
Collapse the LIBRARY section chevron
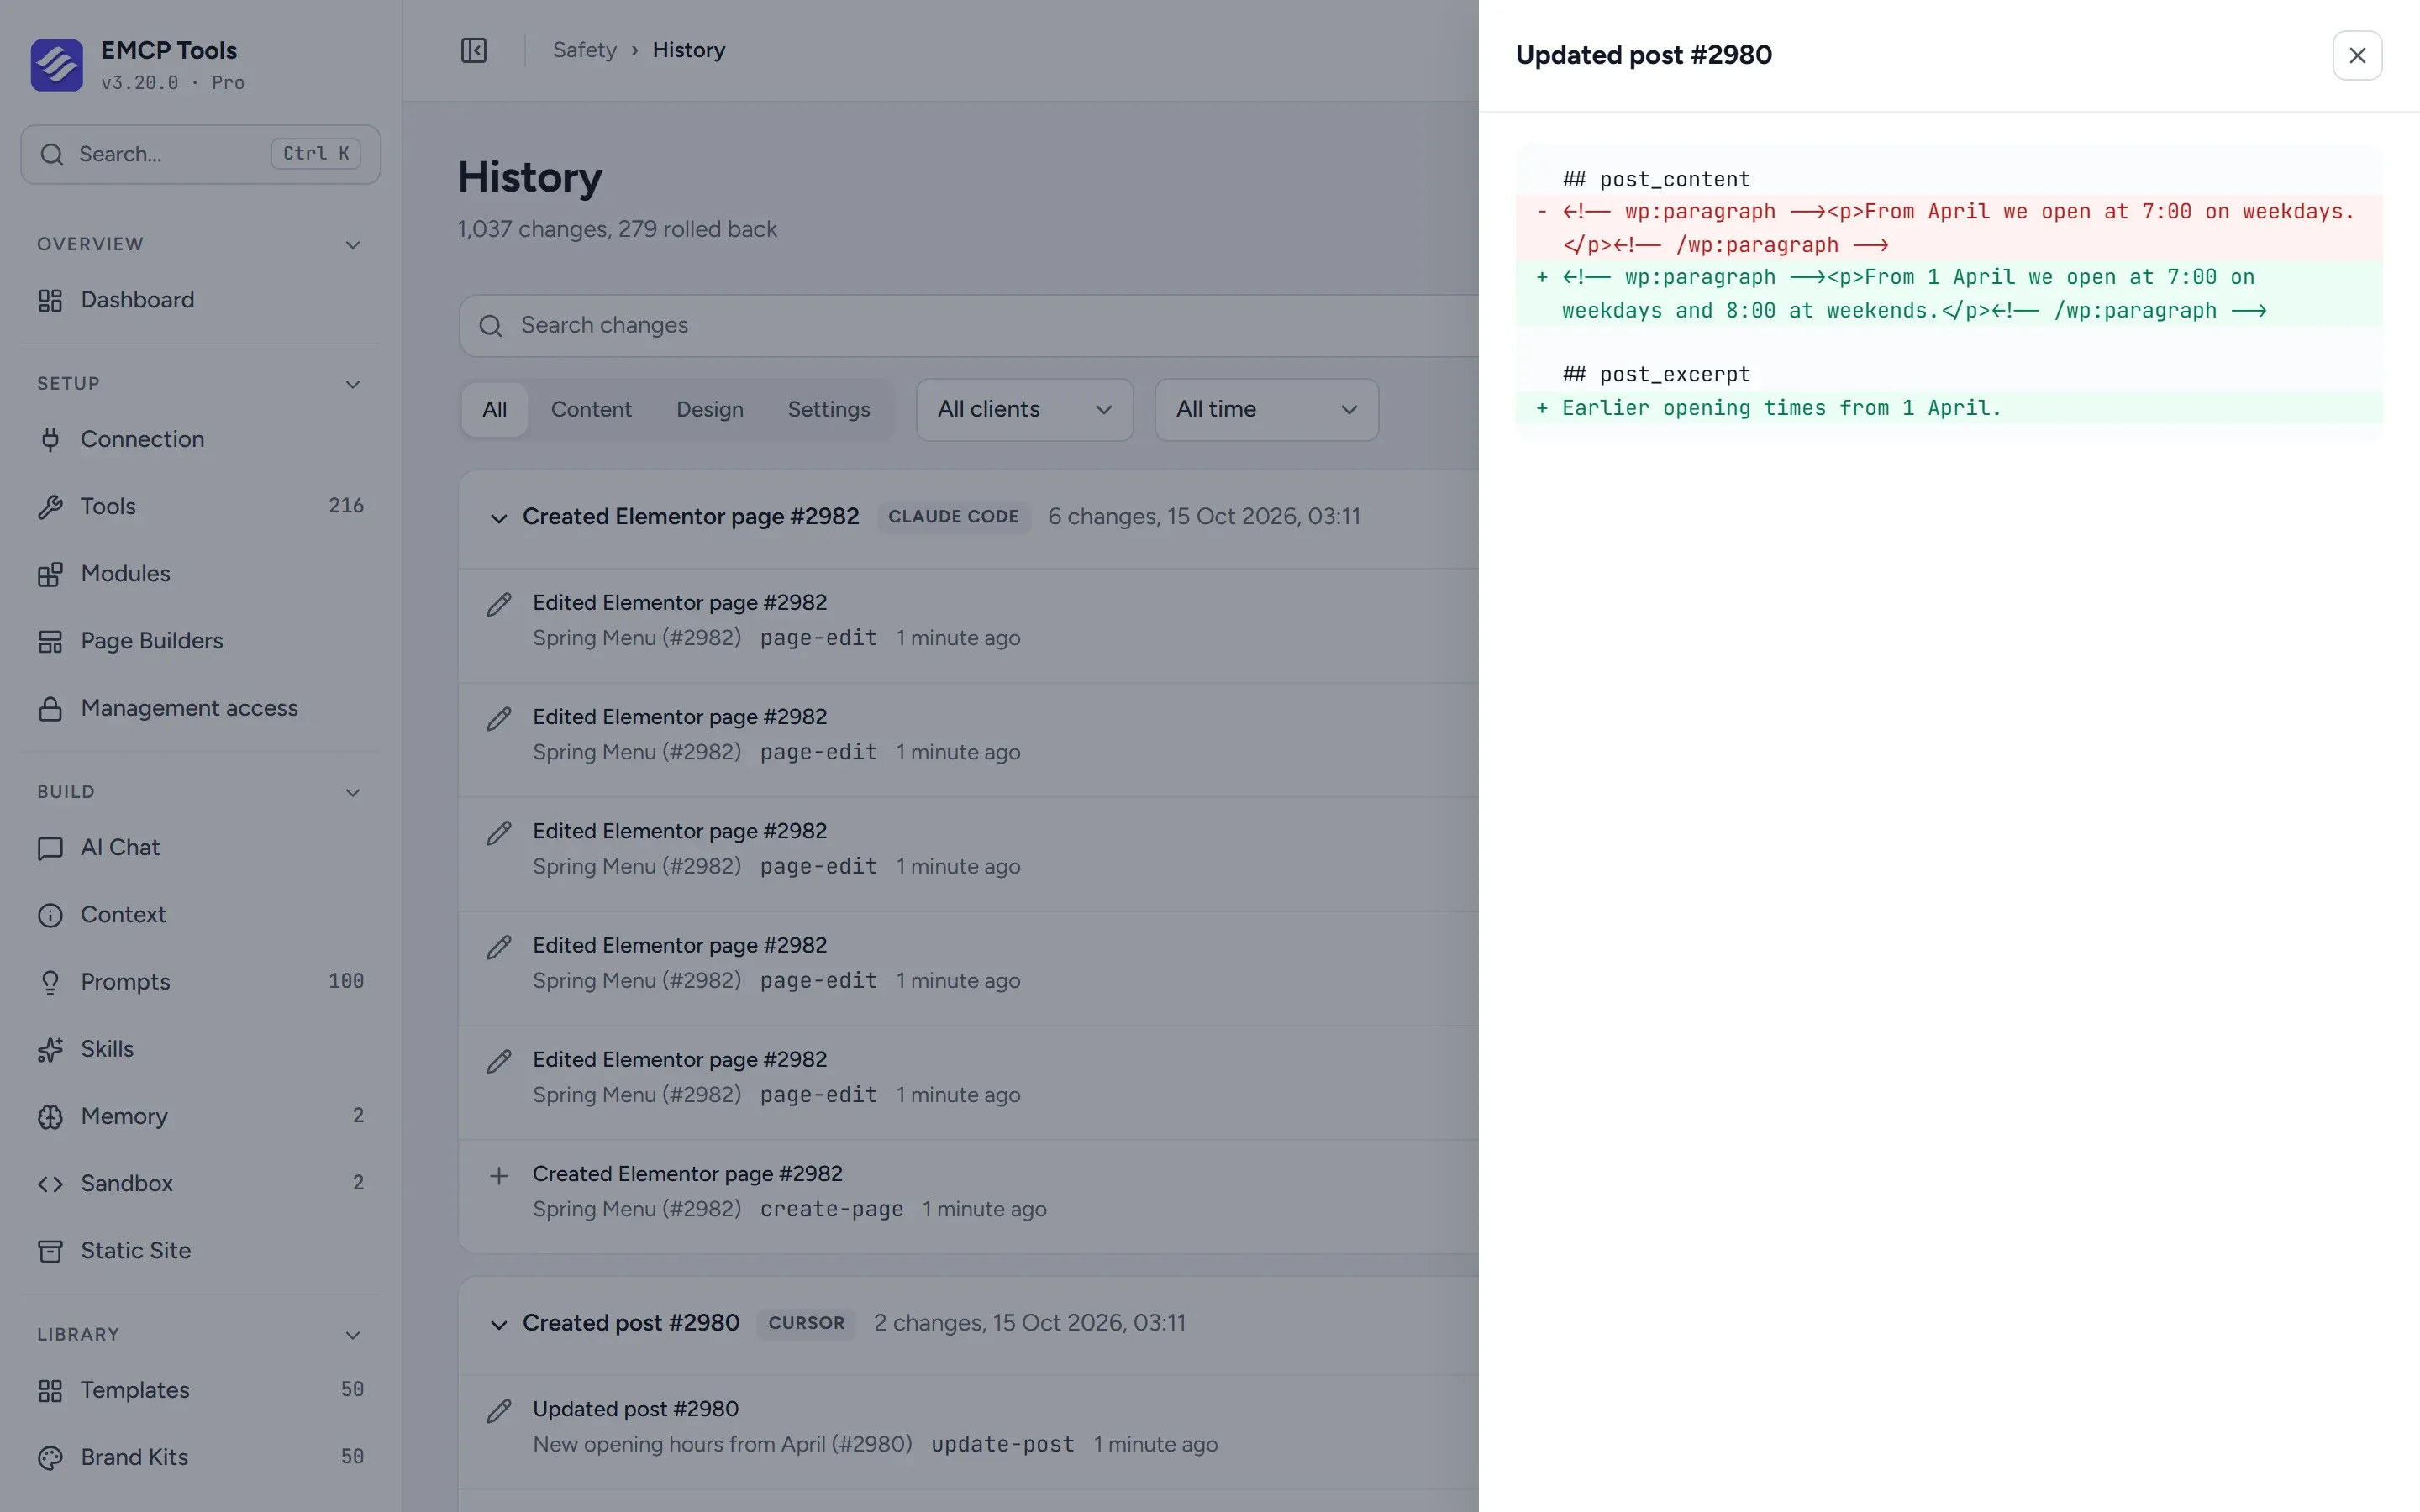point(352,1335)
